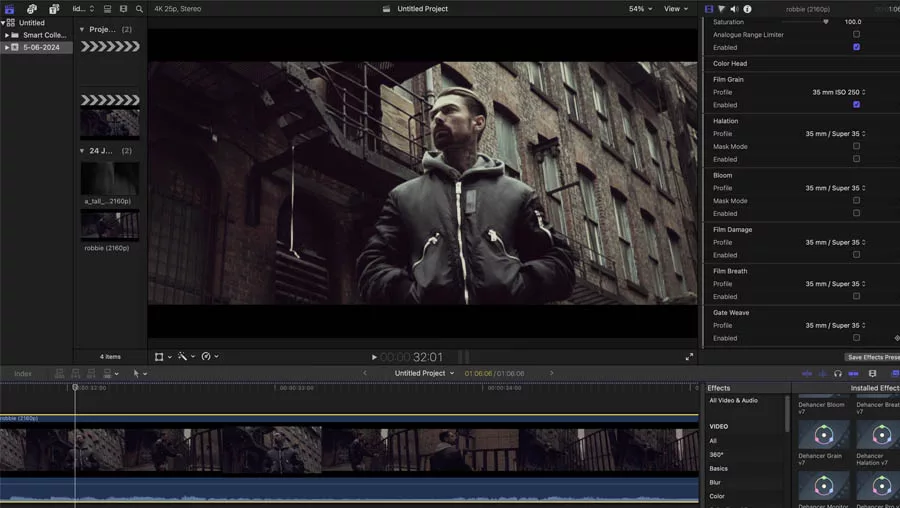Click insert clip edit icon in timeline toolbar
Image resolution: width=900 pixels, height=508 pixels.
tap(75, 373)
